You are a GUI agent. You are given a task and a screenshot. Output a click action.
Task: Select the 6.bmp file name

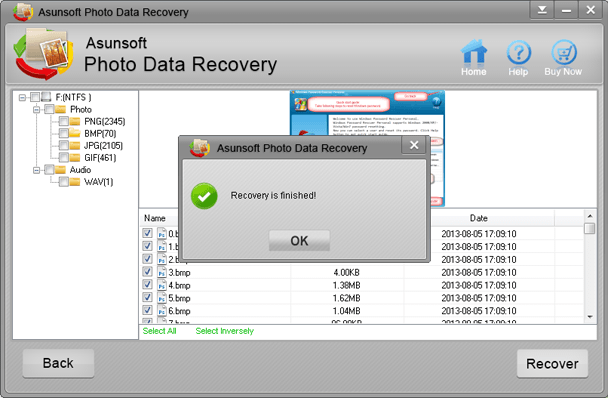[179, 311]
